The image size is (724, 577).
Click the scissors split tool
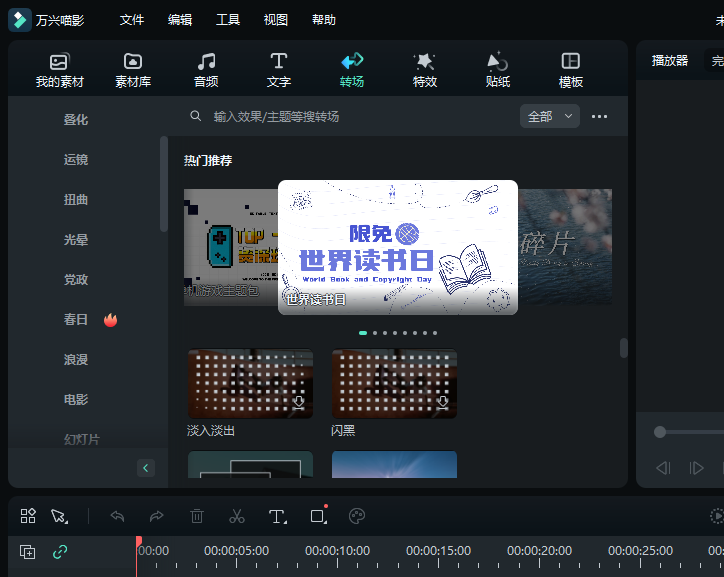[x=237, y=516]
